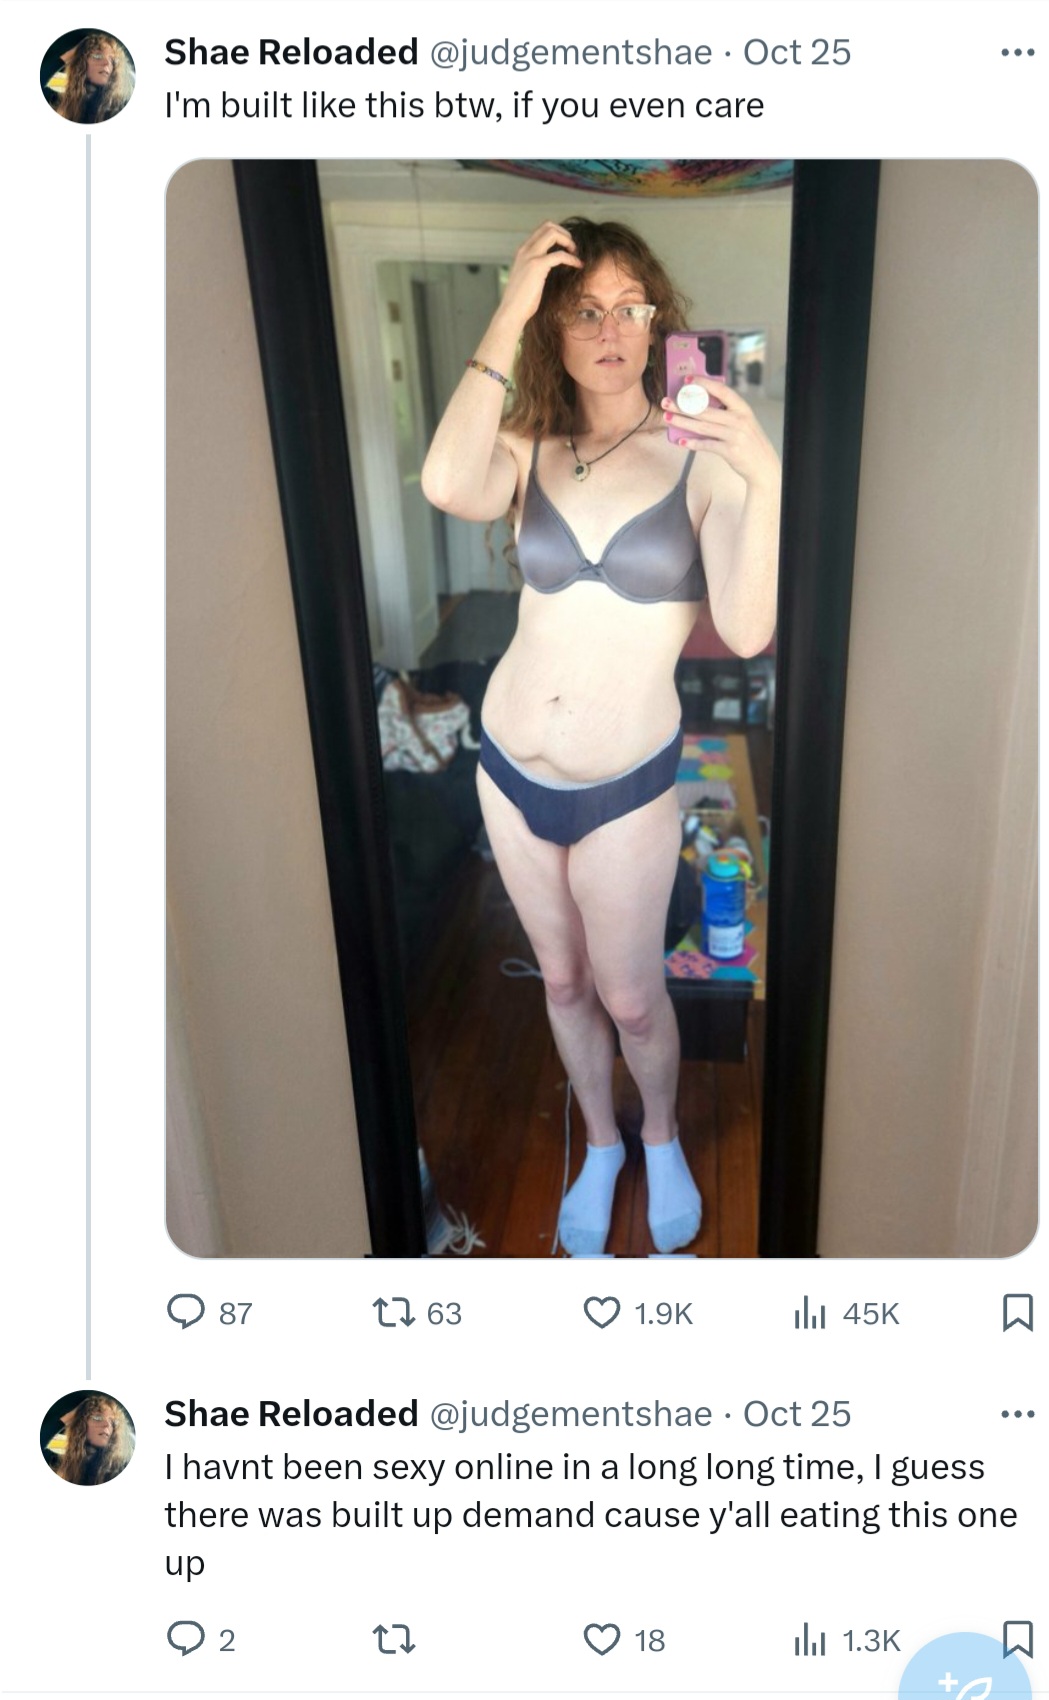
Task: View analytics showing 45K views
Action: click(x=809, y=1312)
